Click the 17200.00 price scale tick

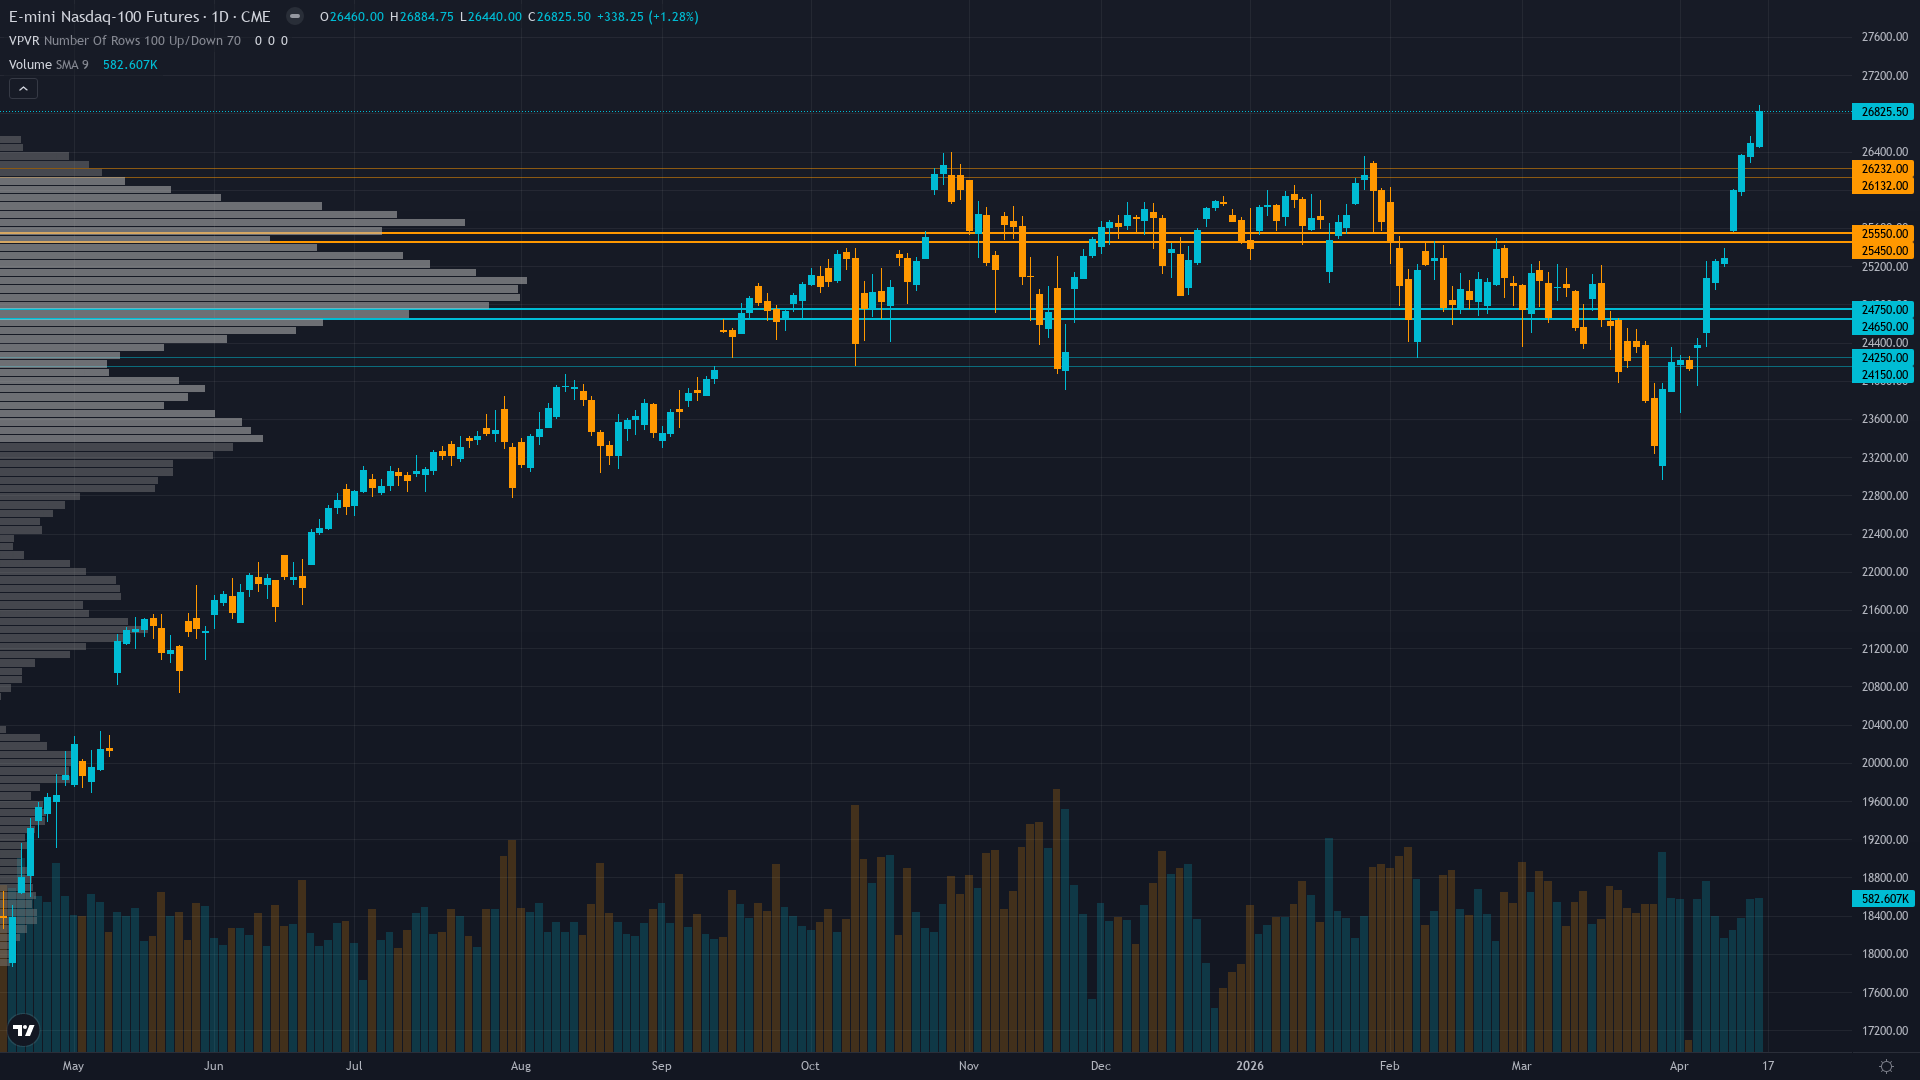1884,1031
